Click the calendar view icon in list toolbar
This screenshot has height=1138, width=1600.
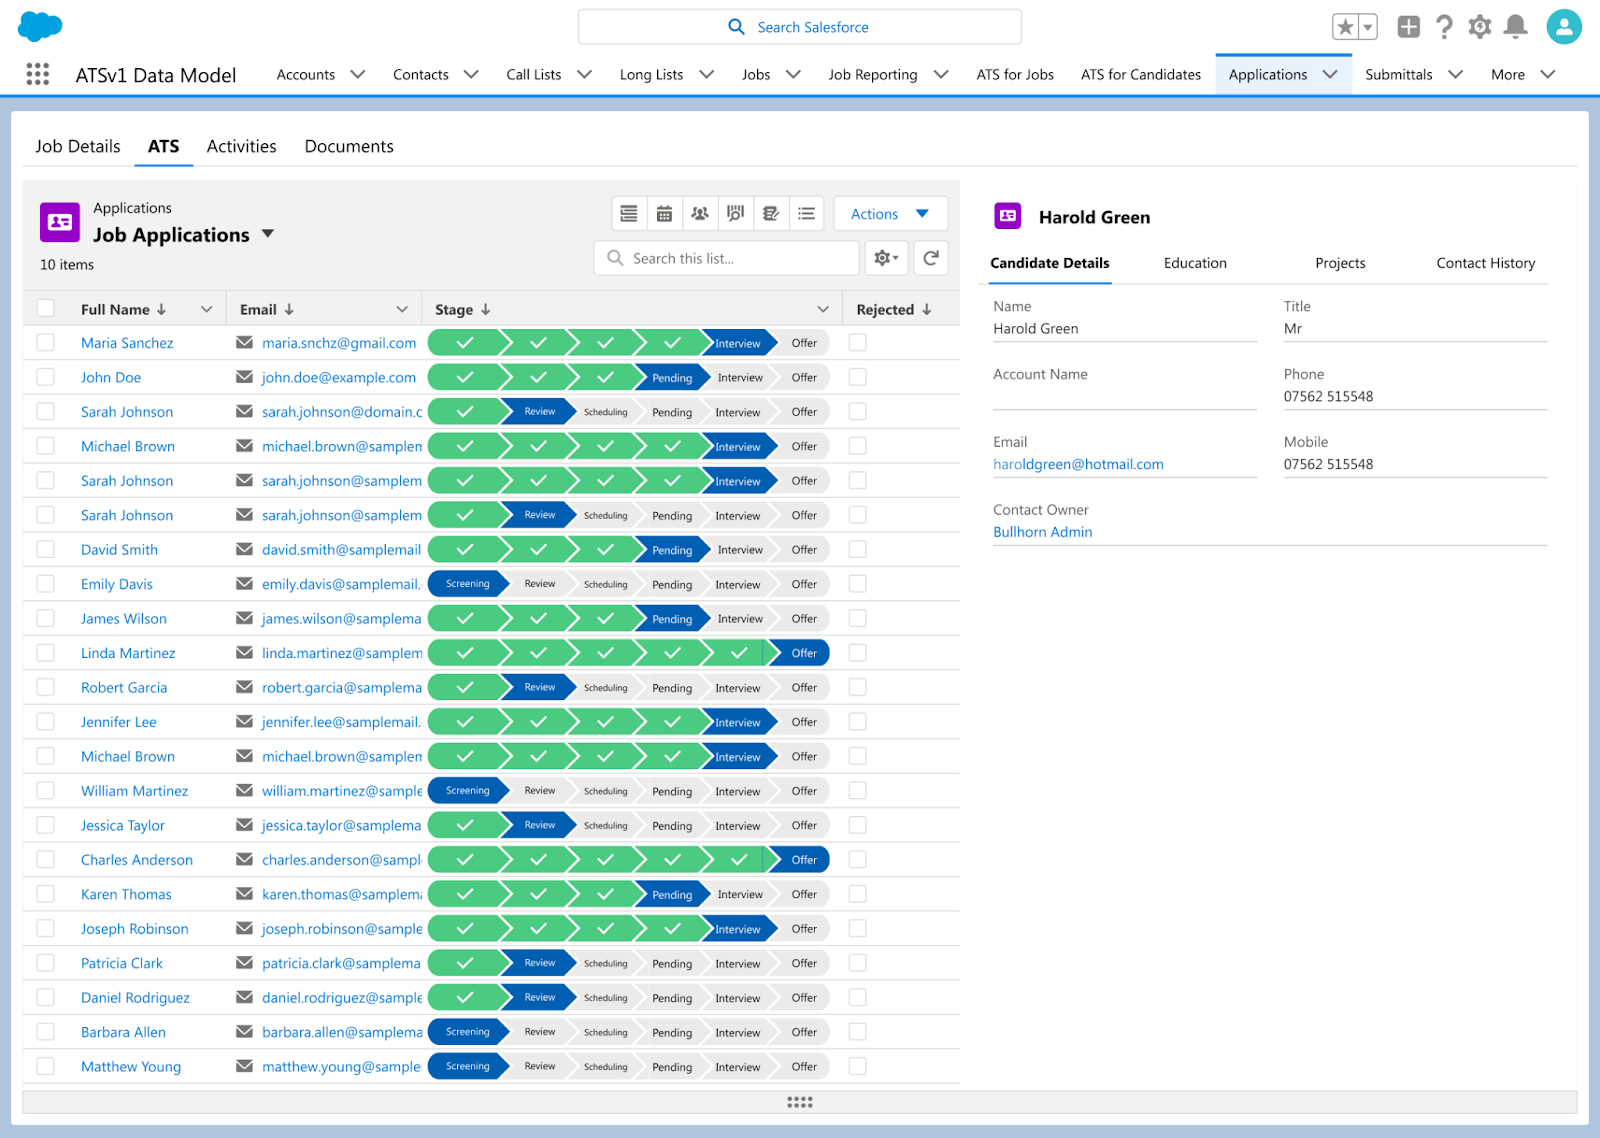pos(664,214)
